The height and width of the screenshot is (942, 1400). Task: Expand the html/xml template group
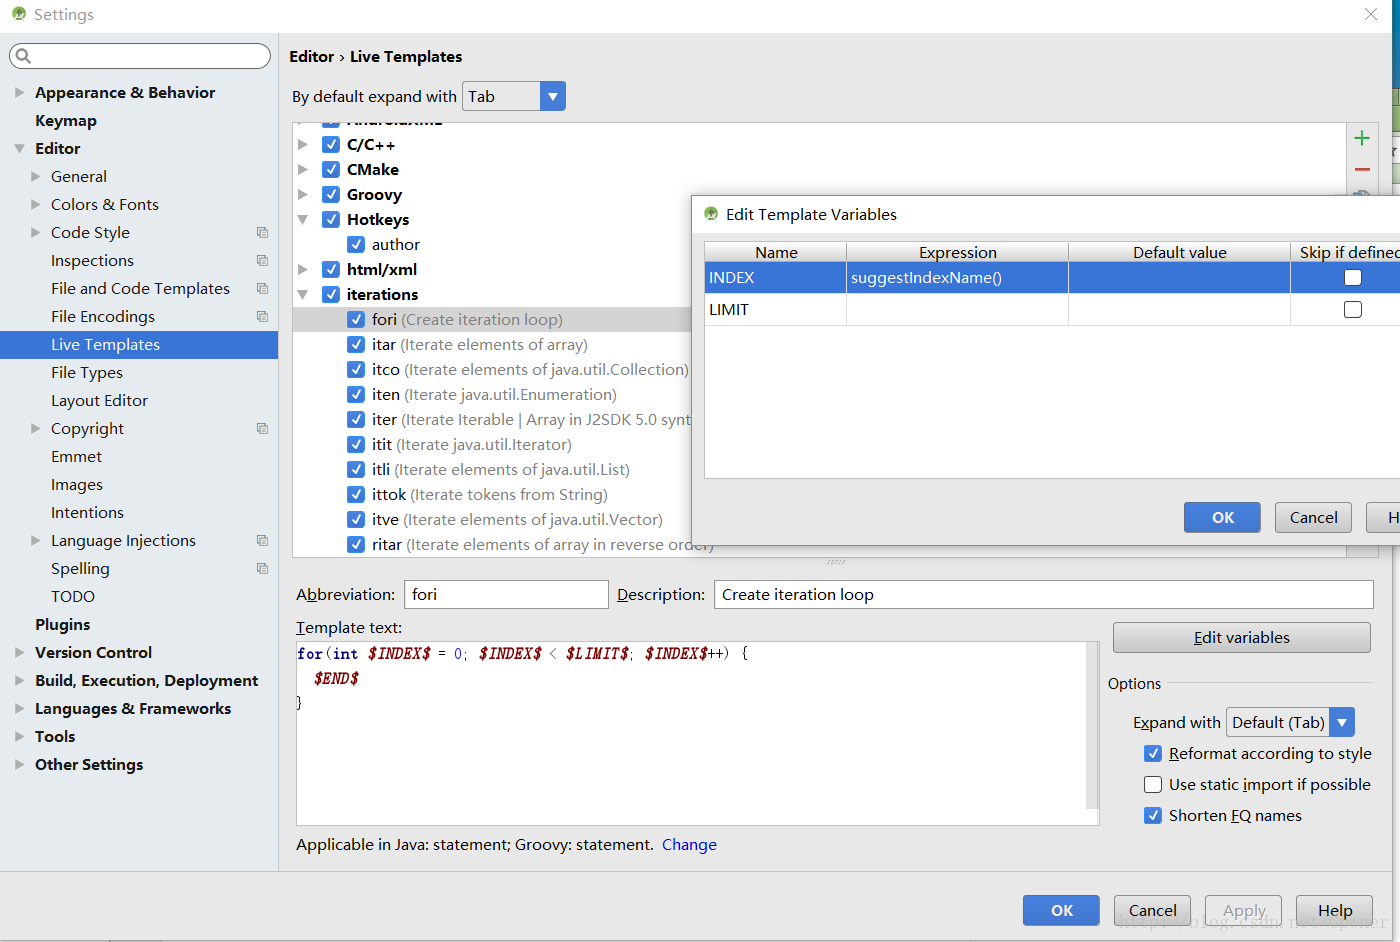303,269
